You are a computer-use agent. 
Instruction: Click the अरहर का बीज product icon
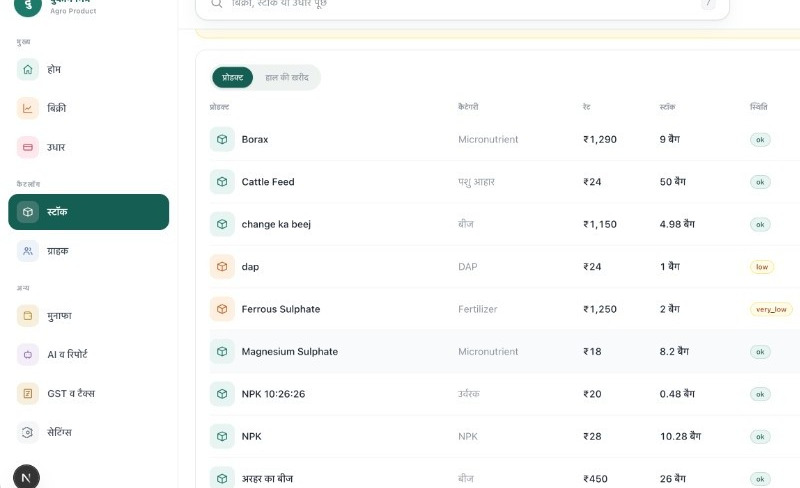coord(222,479)
